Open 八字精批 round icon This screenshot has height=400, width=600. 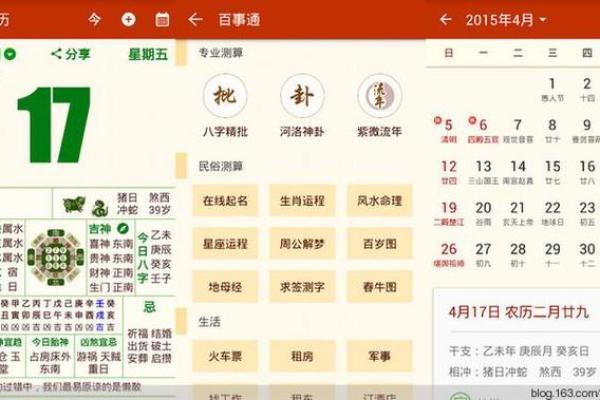pos(225,96)
